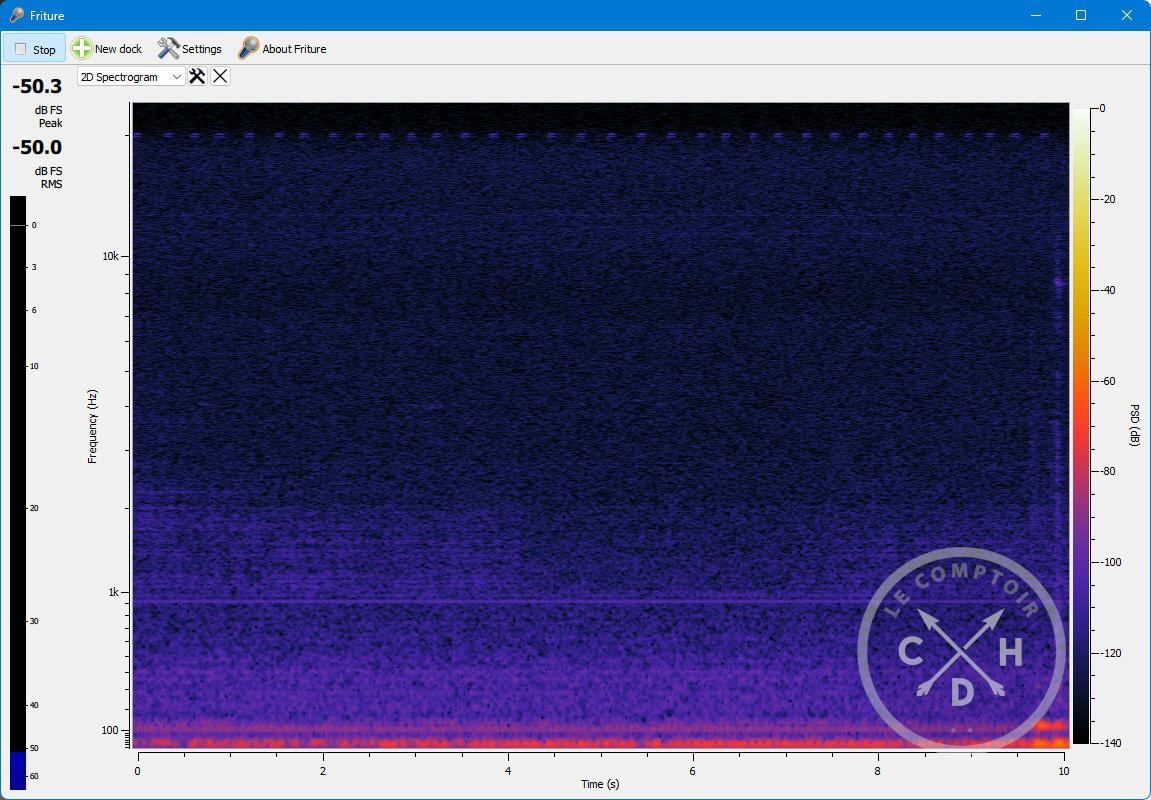
Task: Click the green New dock plus icon
Action: point(82,49)
